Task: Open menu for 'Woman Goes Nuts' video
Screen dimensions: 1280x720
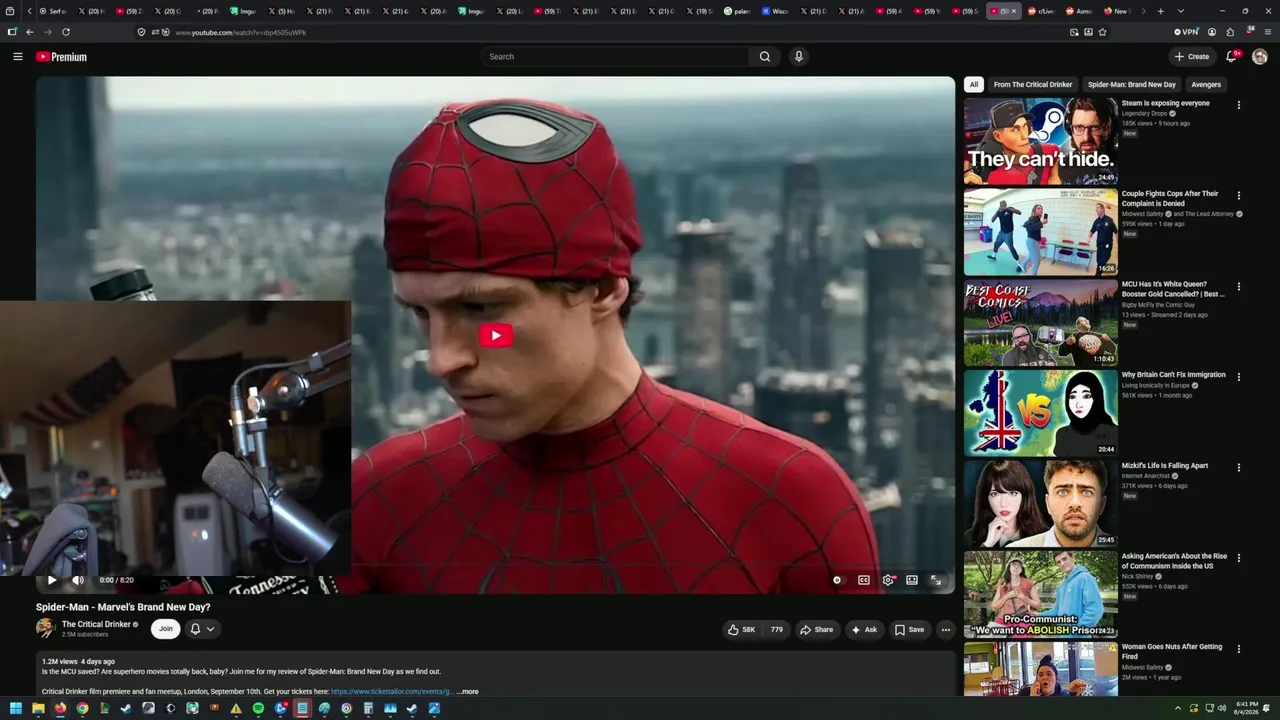Action: click(1239, 649)
